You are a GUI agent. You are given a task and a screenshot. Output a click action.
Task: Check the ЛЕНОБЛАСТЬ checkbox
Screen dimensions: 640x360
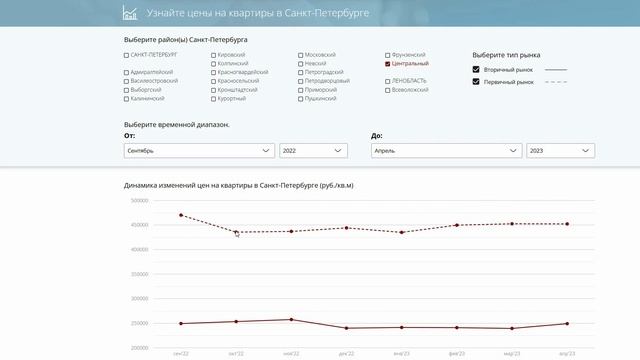tap(387, 81)
